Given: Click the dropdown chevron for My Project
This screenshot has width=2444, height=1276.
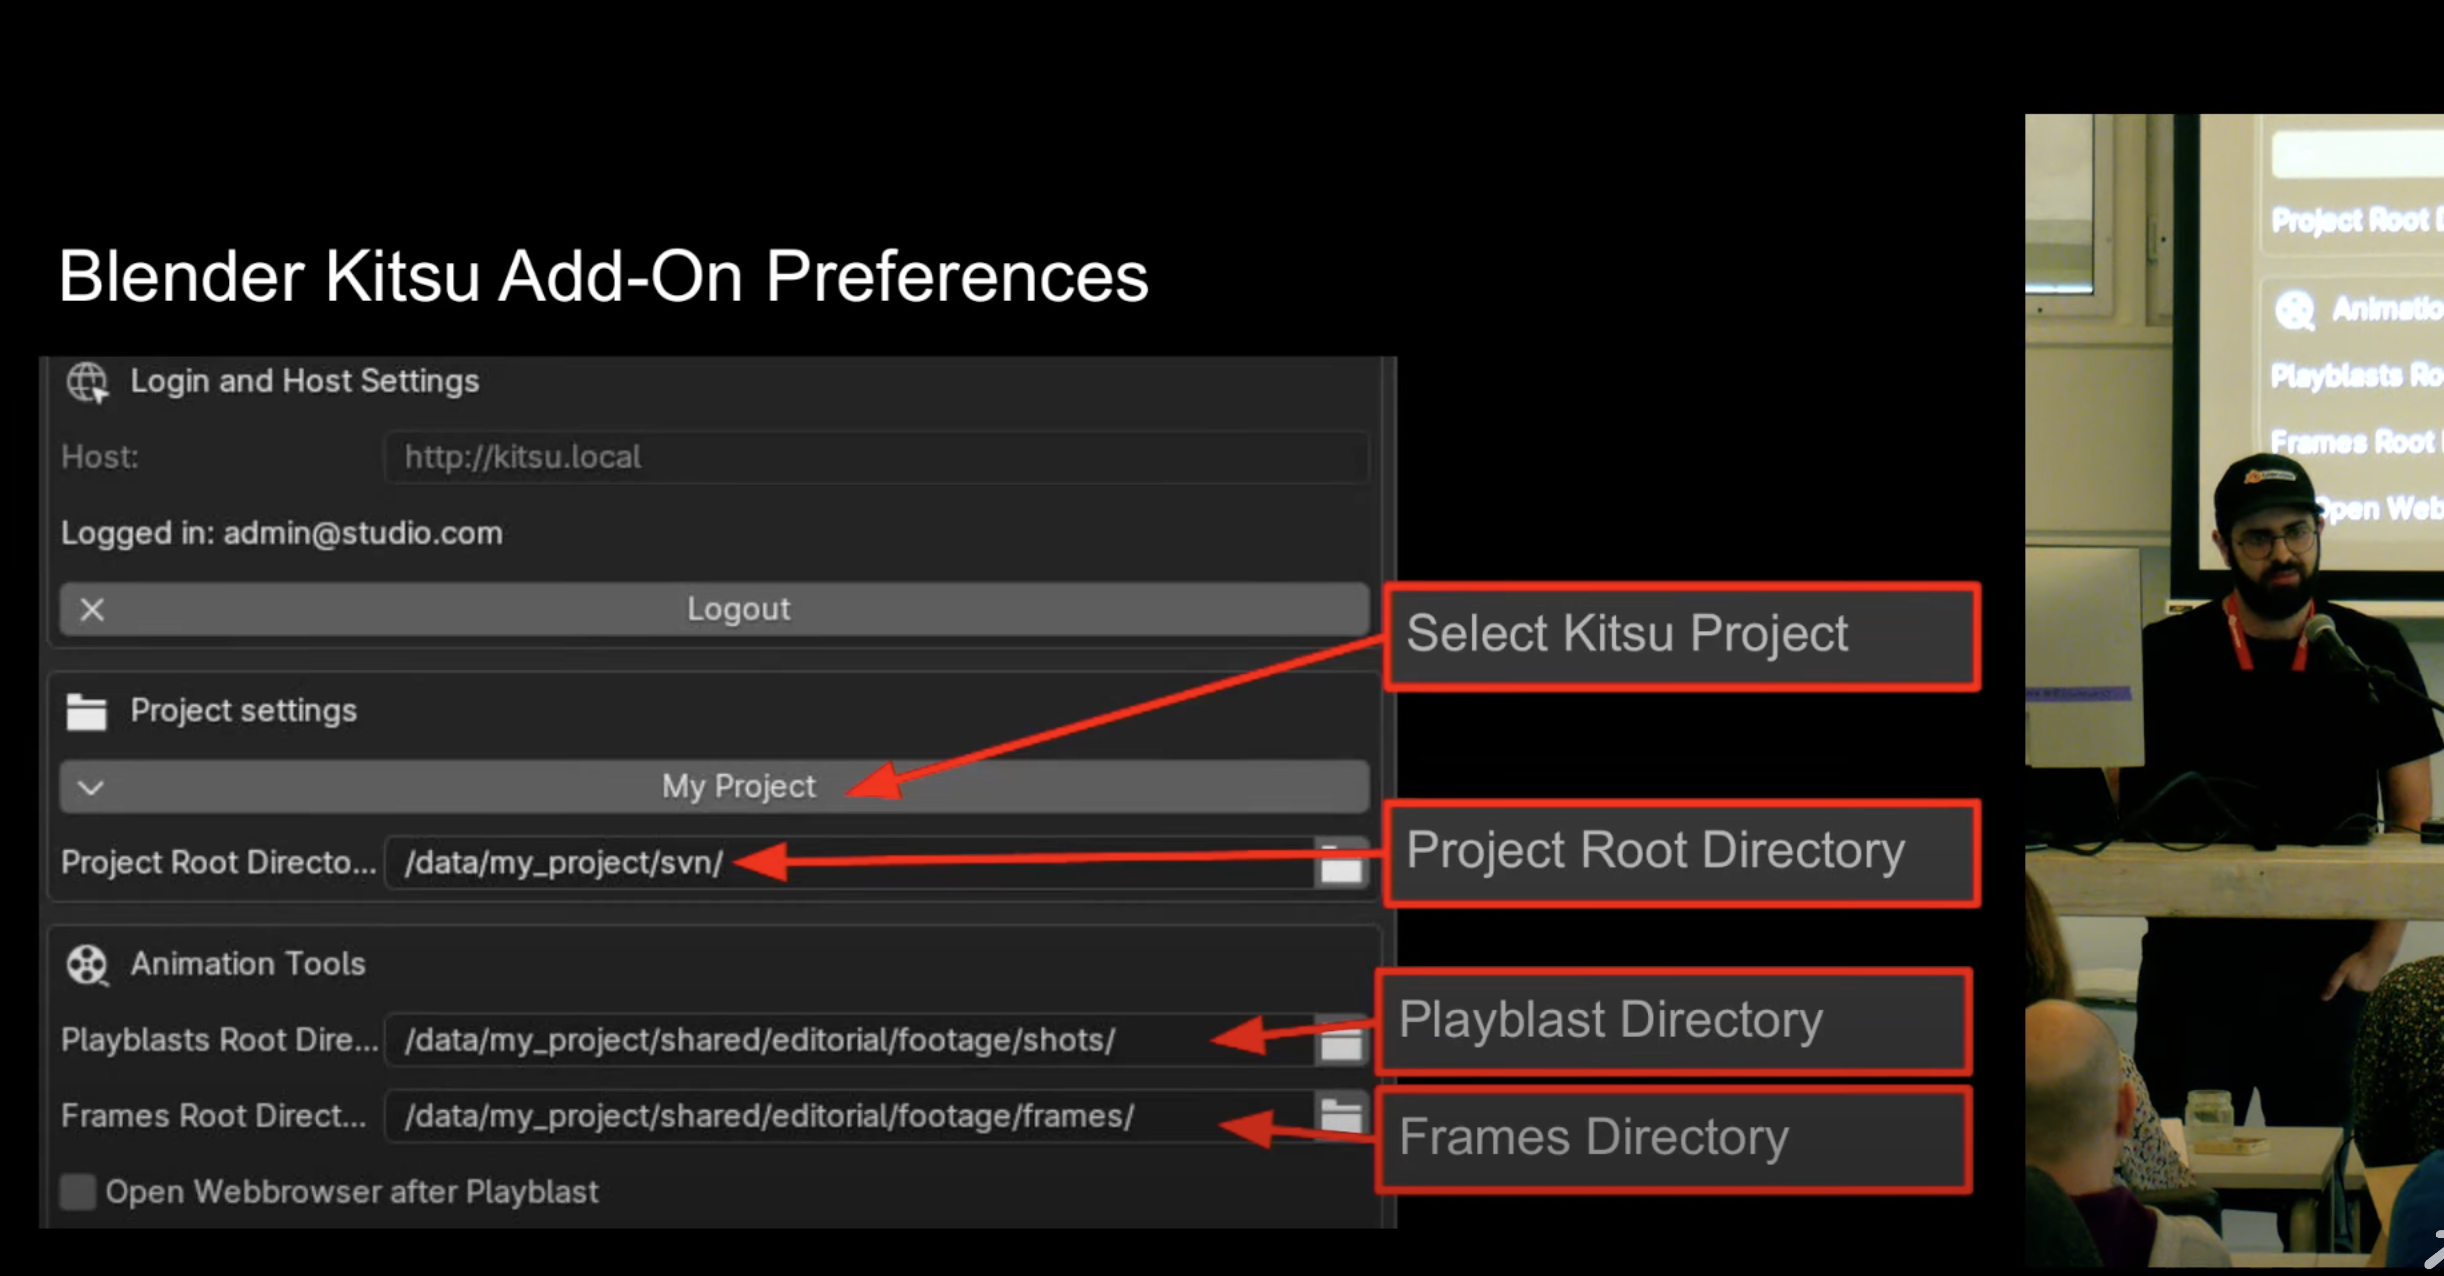Looking at the screenshot, I should (x=91, y=786).
